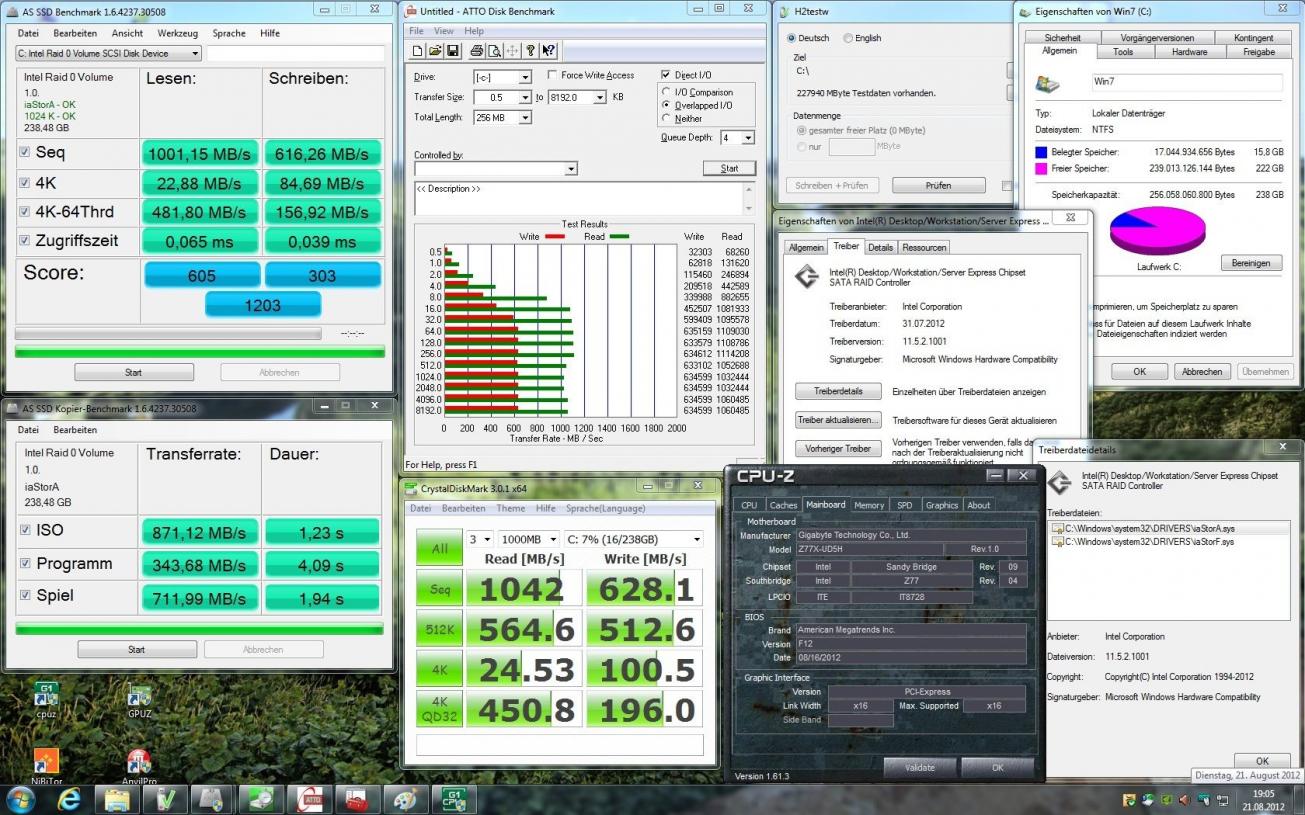Click the green NVIDIA tray icon
This screenshot has width=1305, height=815.
click(1166, 800)
